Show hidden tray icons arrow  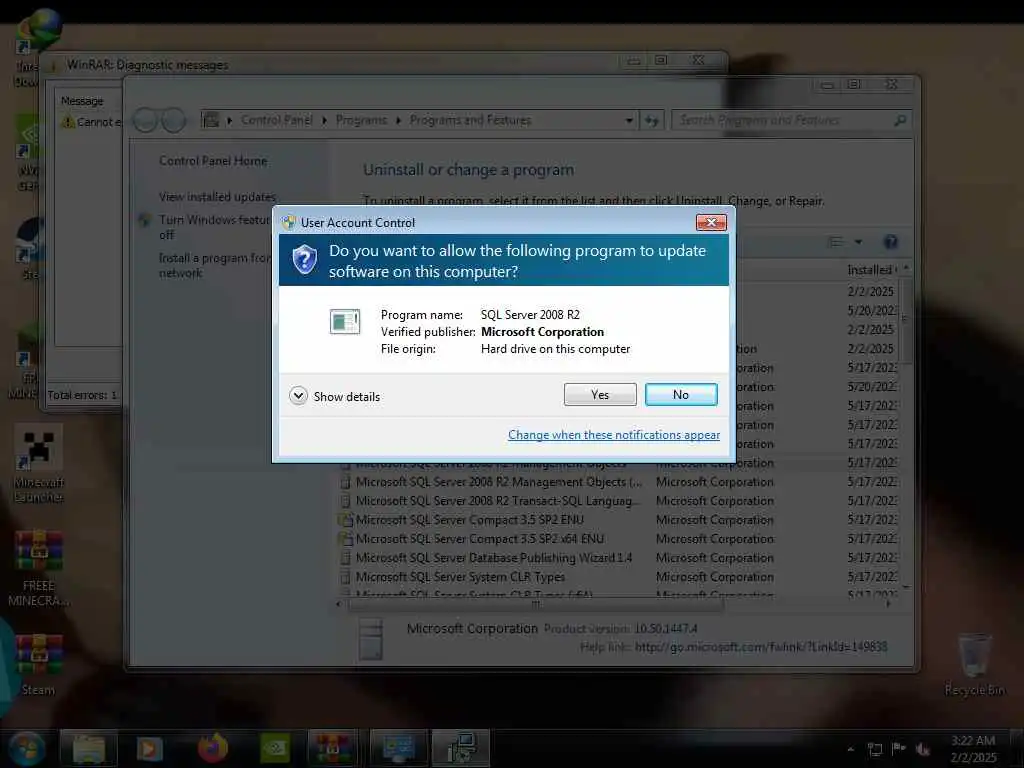coord(850,749)
